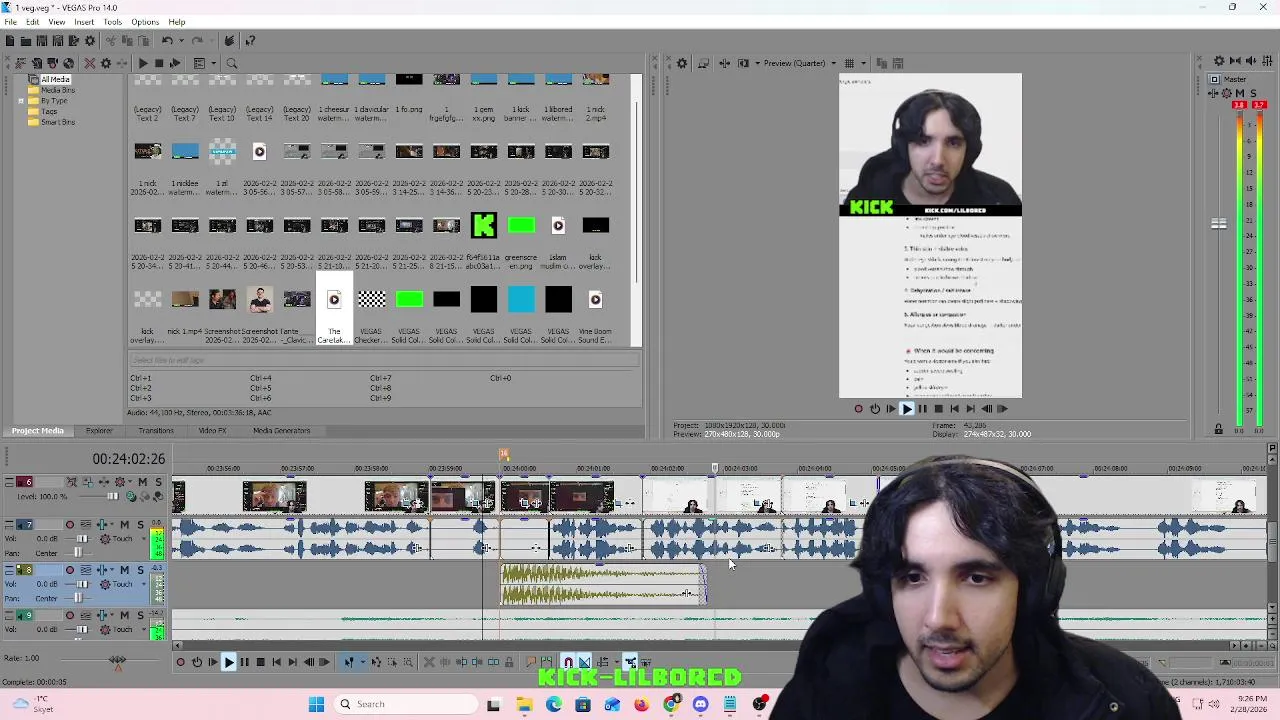The width and height of the screenshot is (1280, 720).
Task: Open Video Output FX in preview toolbar
Action: click(724, 63)
